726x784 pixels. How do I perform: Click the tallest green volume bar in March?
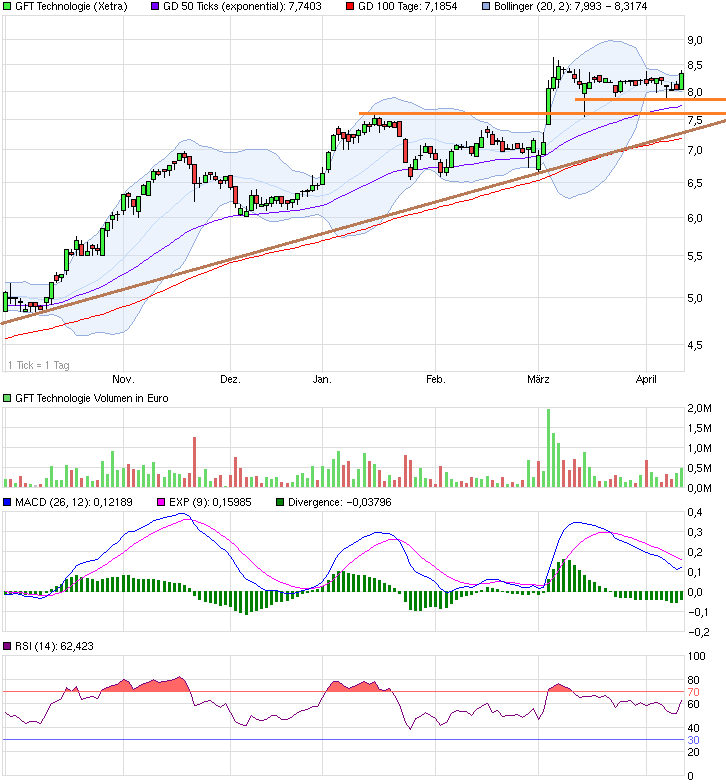tap(548, 448)
